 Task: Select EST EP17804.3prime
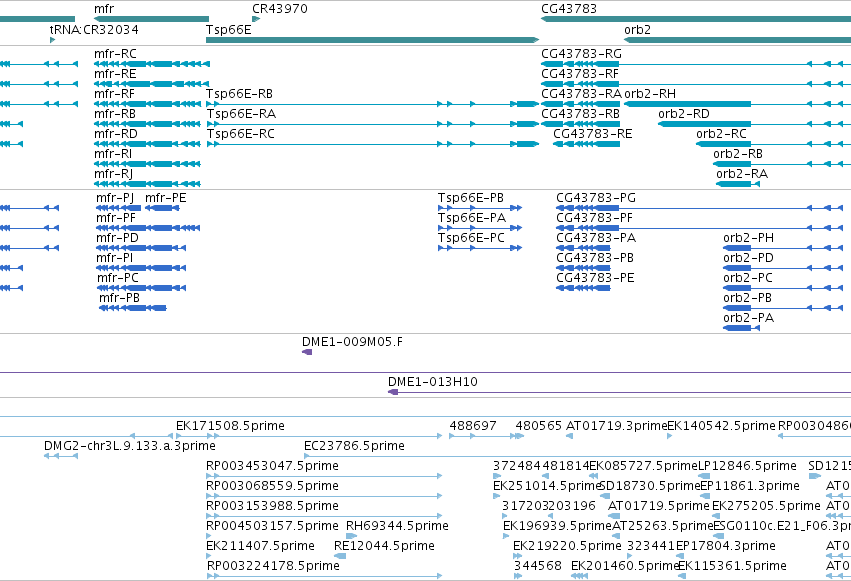coord(680,556)
